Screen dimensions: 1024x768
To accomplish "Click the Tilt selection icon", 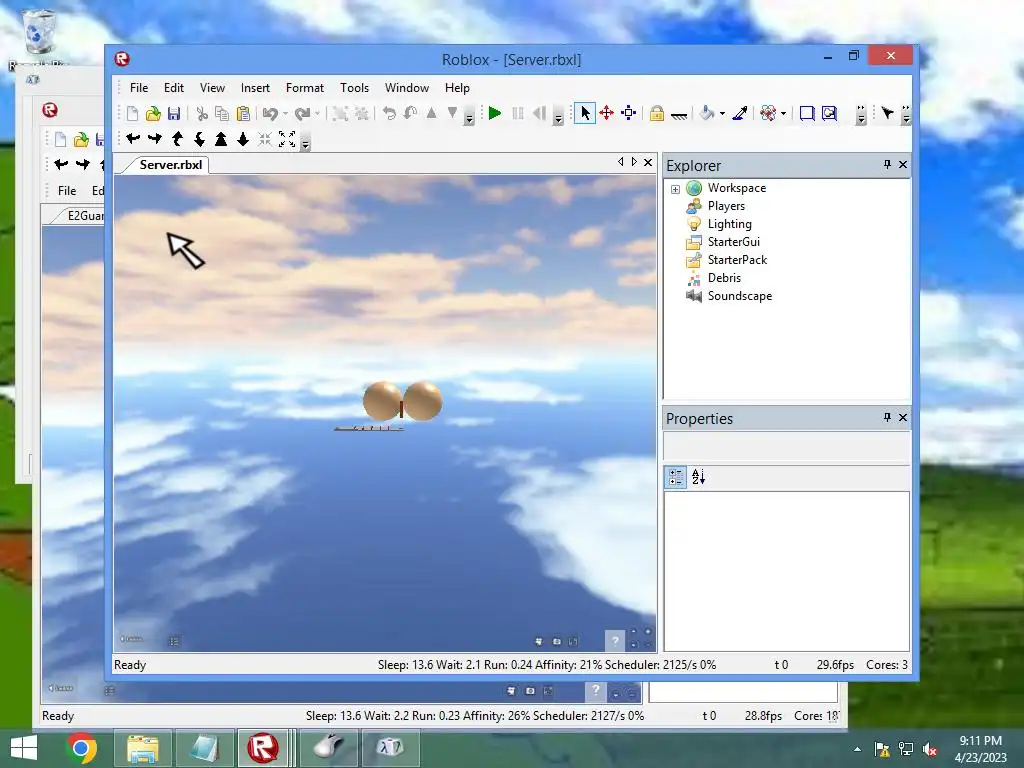I will [410, 114].
